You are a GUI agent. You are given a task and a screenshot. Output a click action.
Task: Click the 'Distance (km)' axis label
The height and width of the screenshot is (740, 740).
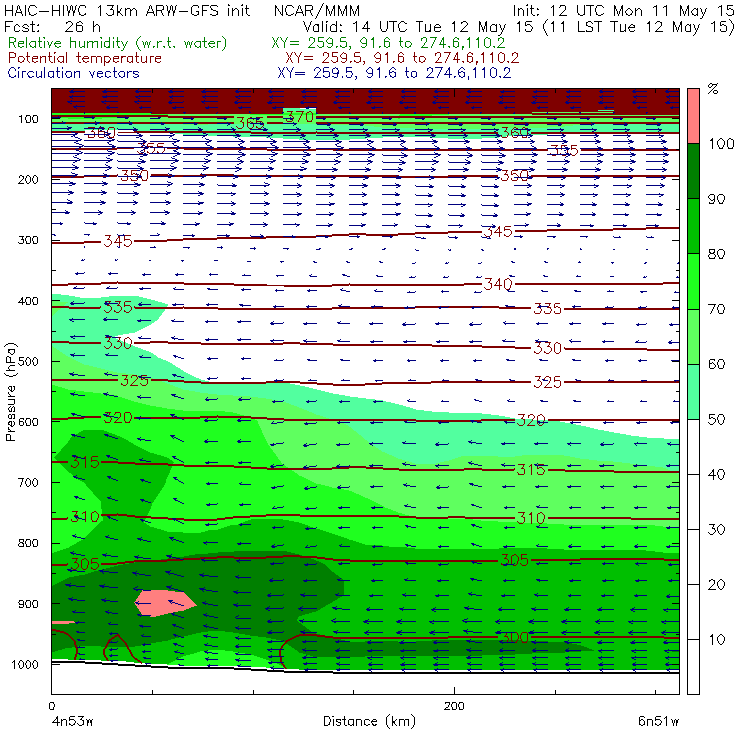tap(369, 721)
